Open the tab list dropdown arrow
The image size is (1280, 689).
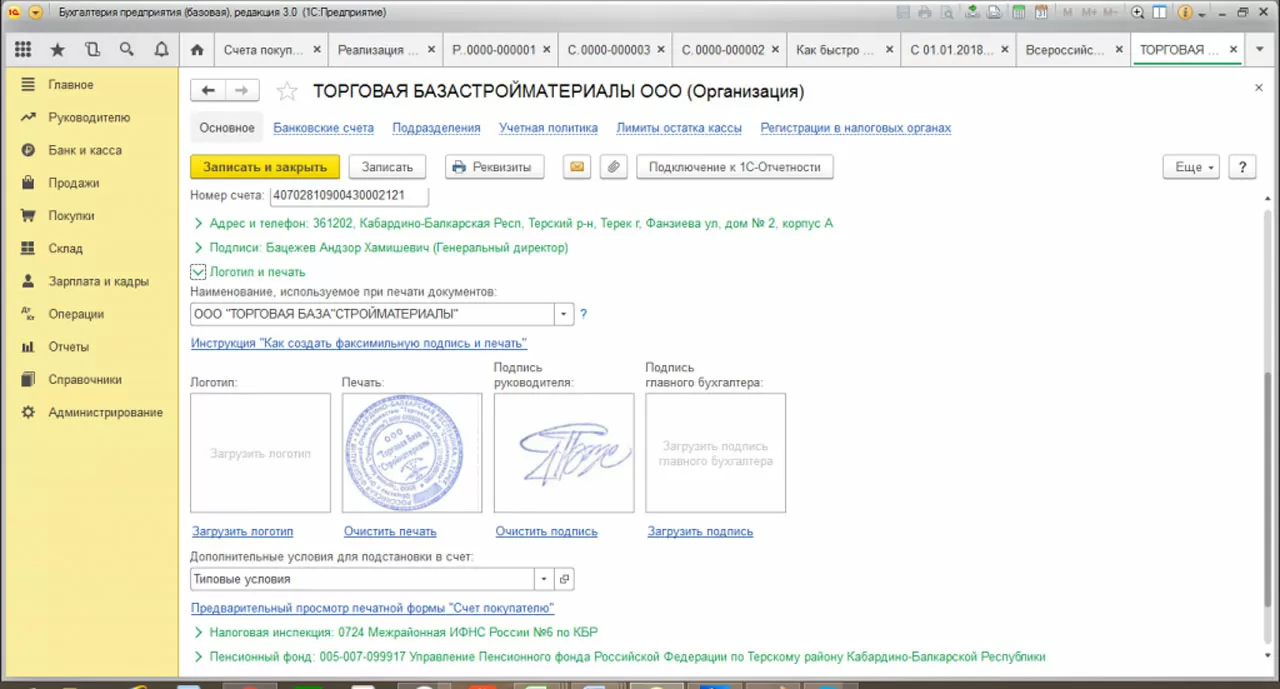(1261, 49)
